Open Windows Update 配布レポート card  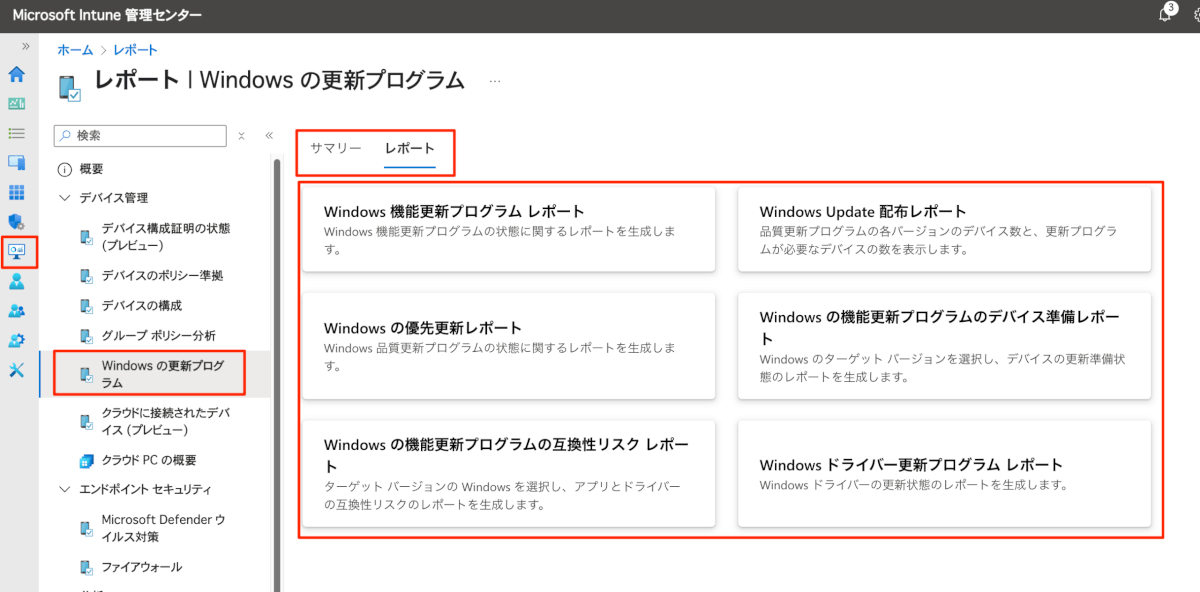coord(944,229)
